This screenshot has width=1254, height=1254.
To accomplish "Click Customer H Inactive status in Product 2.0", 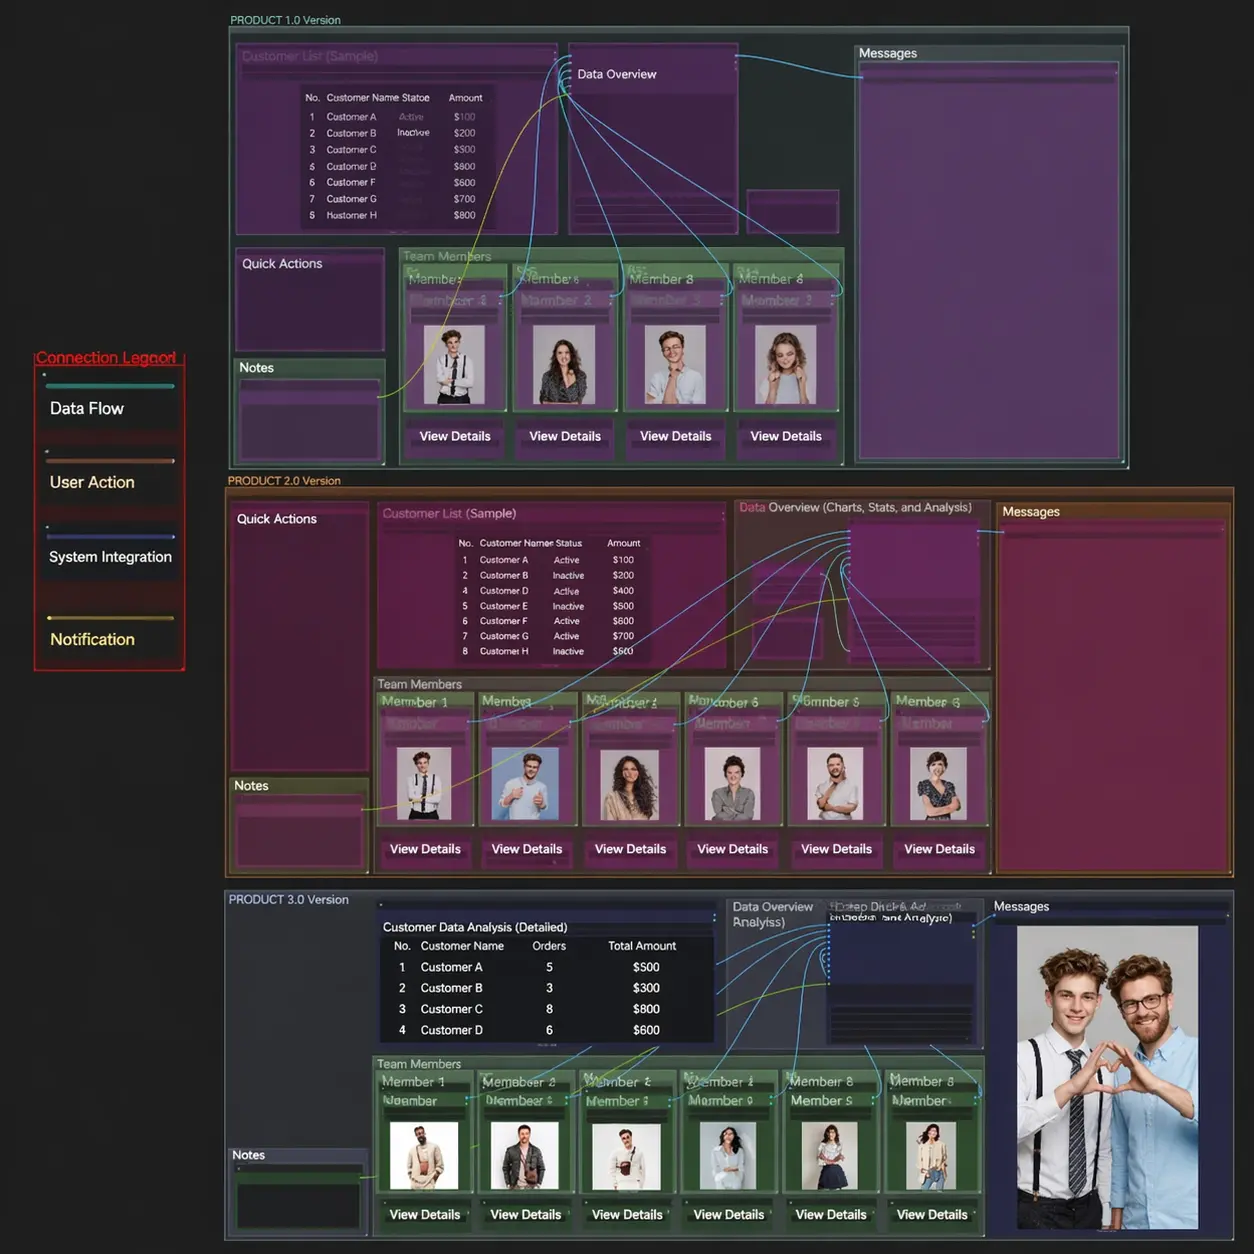I will tap(568, 652).
